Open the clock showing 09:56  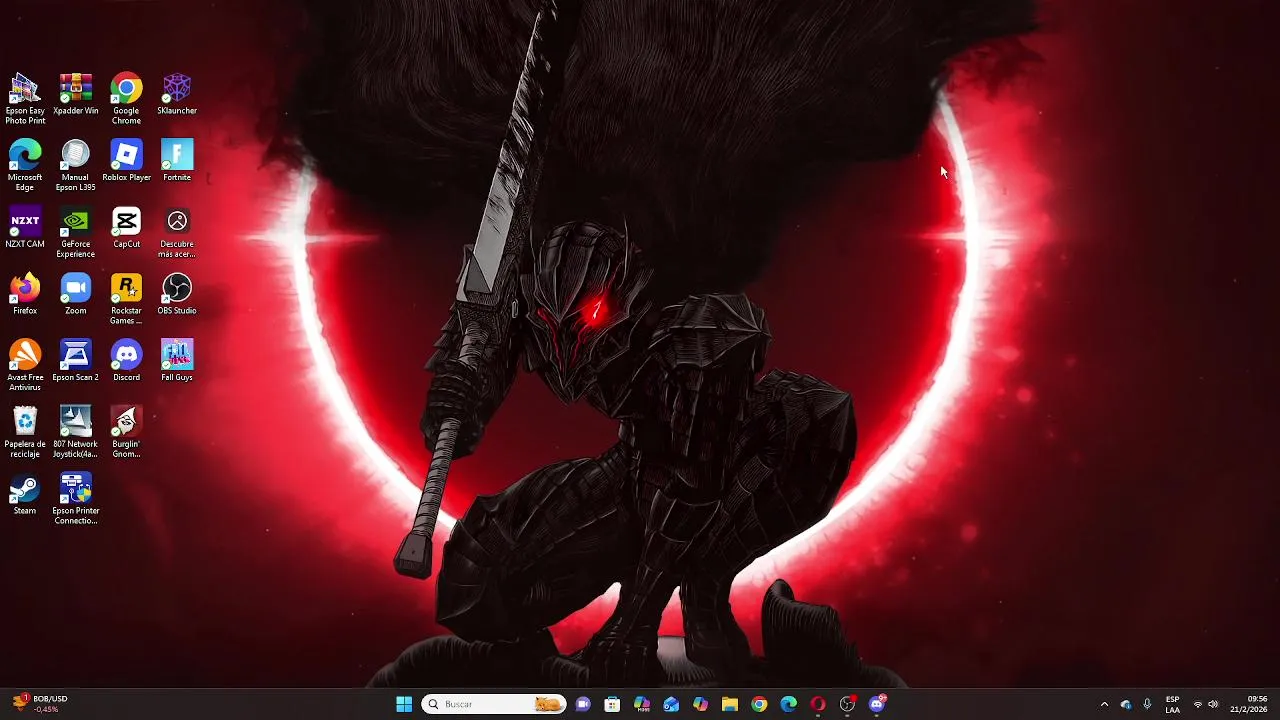click(1249, 704)
